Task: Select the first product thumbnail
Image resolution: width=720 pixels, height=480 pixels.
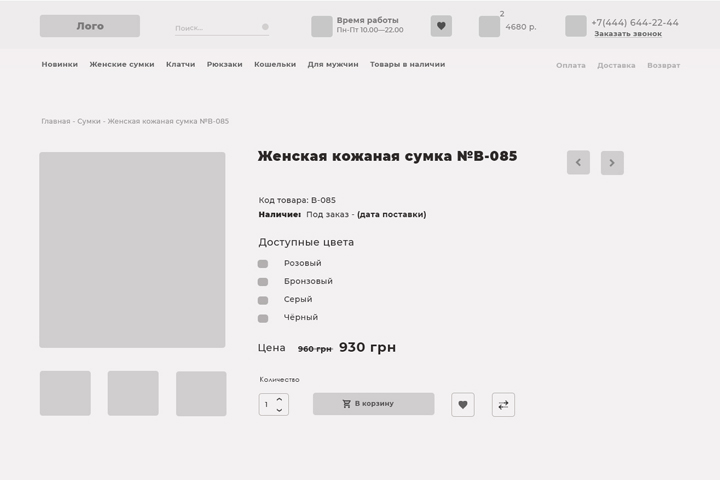Action: pyautogui.click(x=65, y=393)
